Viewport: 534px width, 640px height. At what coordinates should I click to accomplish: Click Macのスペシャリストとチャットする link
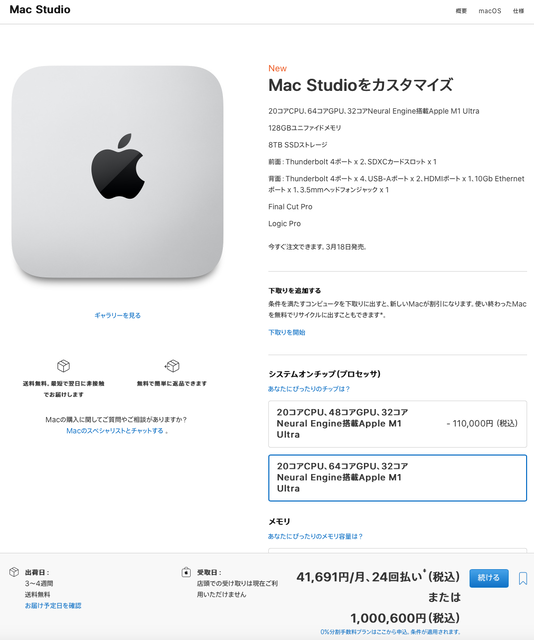tap(115, 431)
